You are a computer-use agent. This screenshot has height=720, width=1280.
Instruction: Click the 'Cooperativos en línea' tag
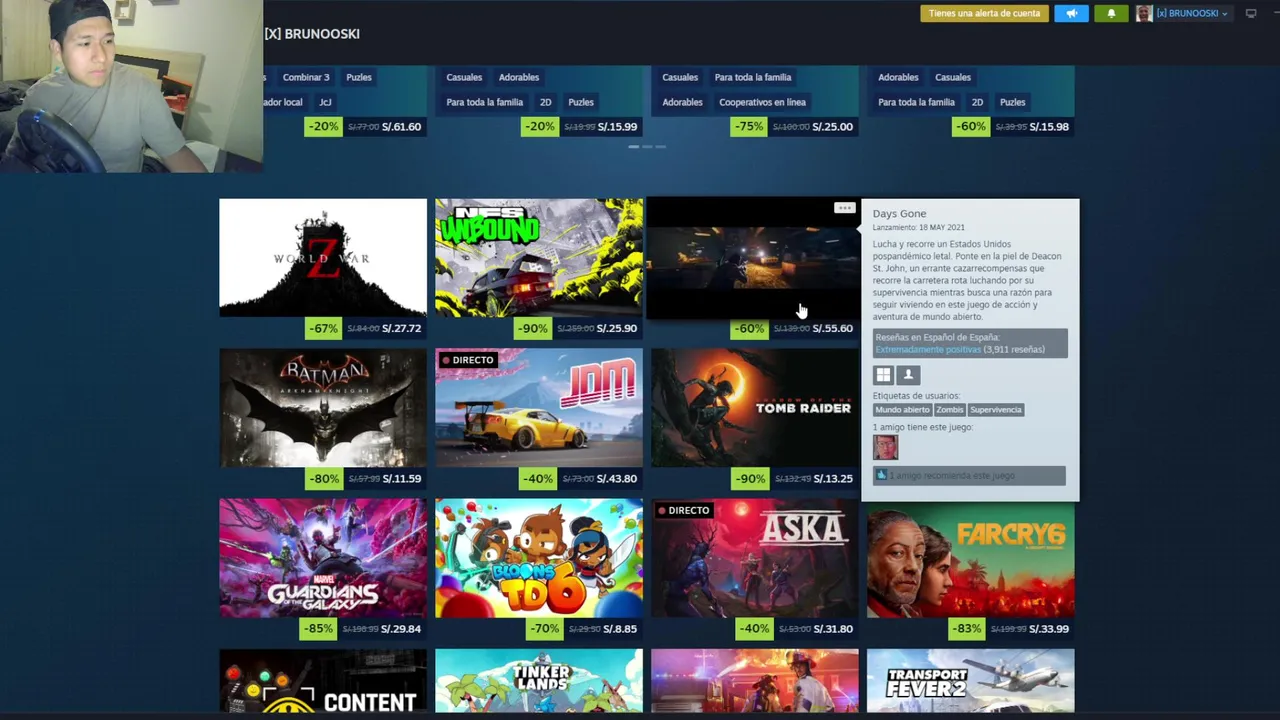(x=762, y=102)
